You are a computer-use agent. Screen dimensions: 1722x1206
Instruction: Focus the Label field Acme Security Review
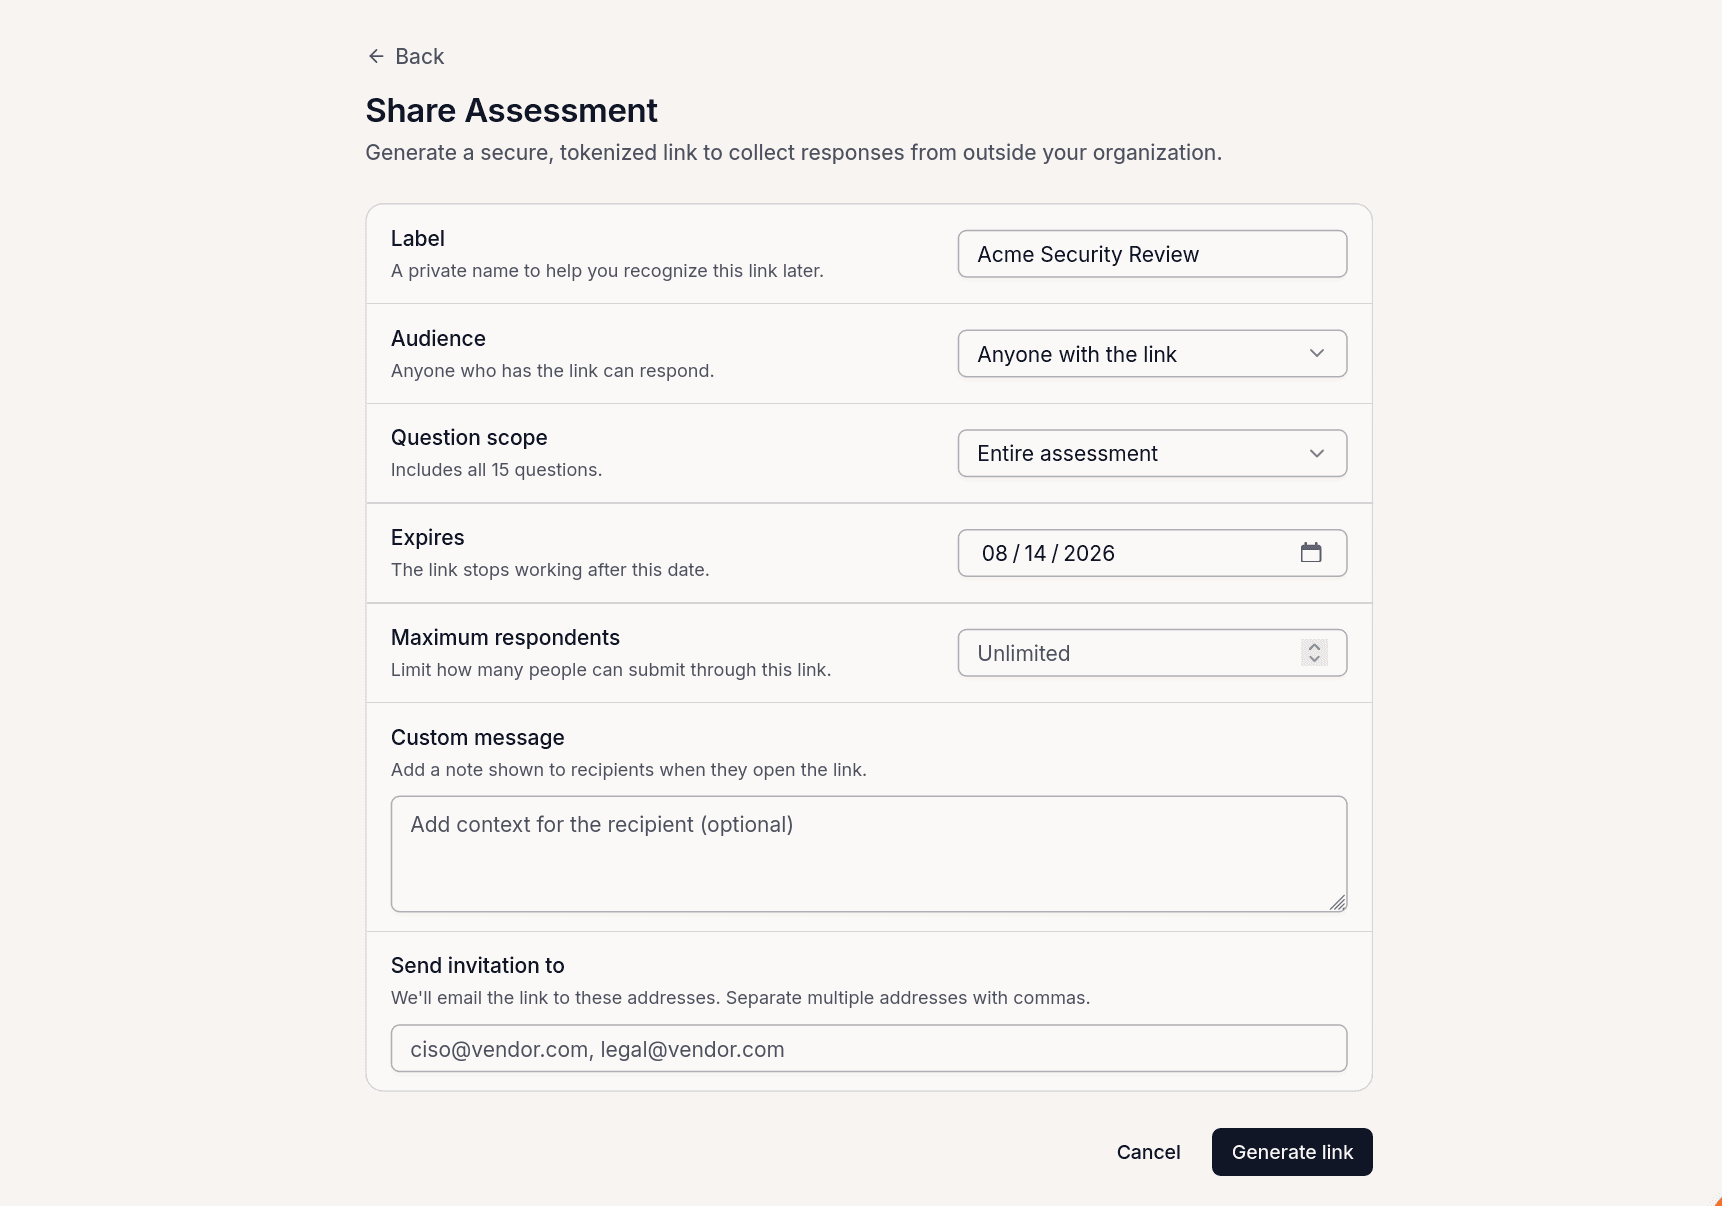[x=1152, y=254]
